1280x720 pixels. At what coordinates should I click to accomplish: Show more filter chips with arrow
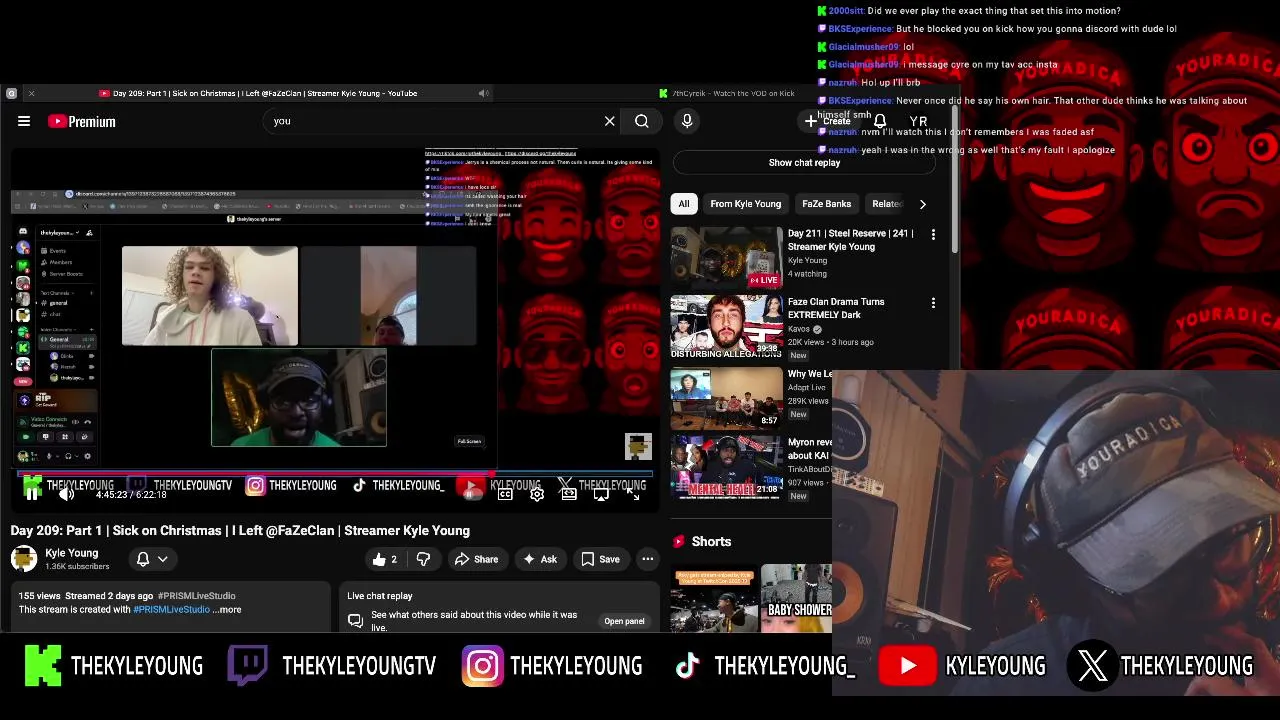click(922, 204)
